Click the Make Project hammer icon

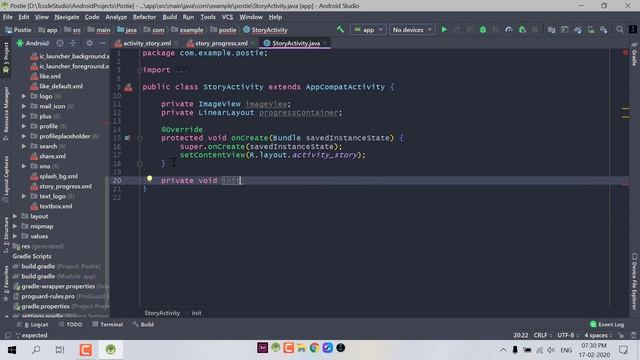340,29
